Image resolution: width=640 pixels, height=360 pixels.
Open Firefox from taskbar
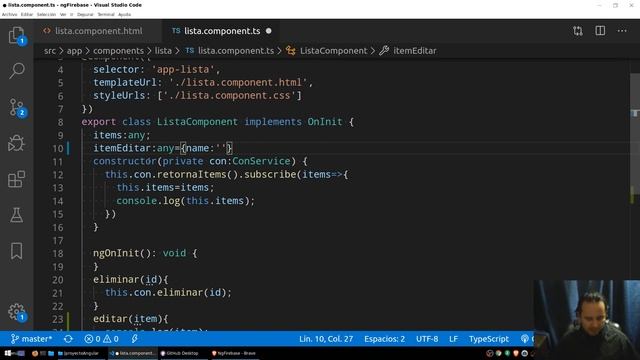point(35,353)
